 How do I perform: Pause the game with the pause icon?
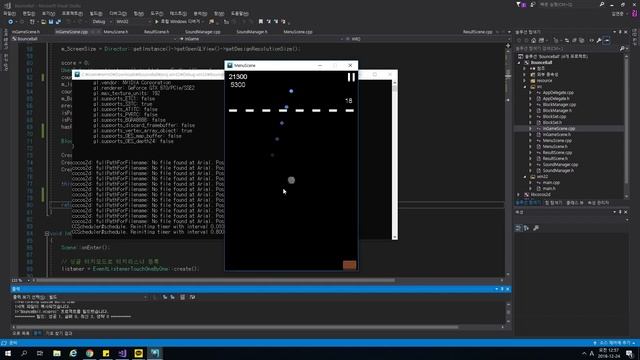(x=351, y=77)
